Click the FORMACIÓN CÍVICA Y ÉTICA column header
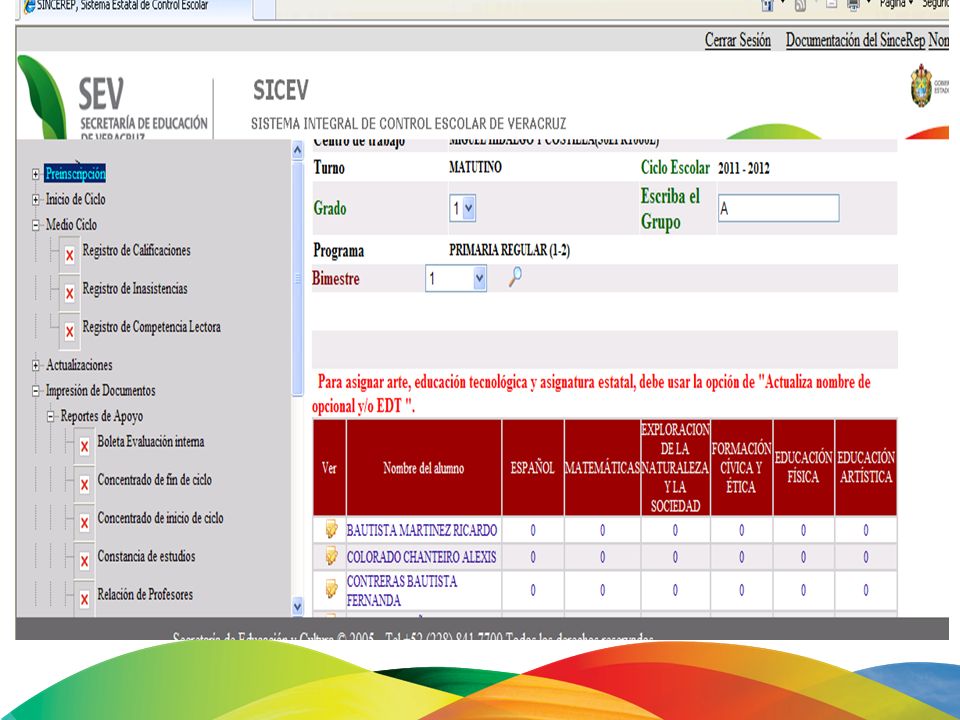Screen dimensions: 960x720 click(741, 468)
